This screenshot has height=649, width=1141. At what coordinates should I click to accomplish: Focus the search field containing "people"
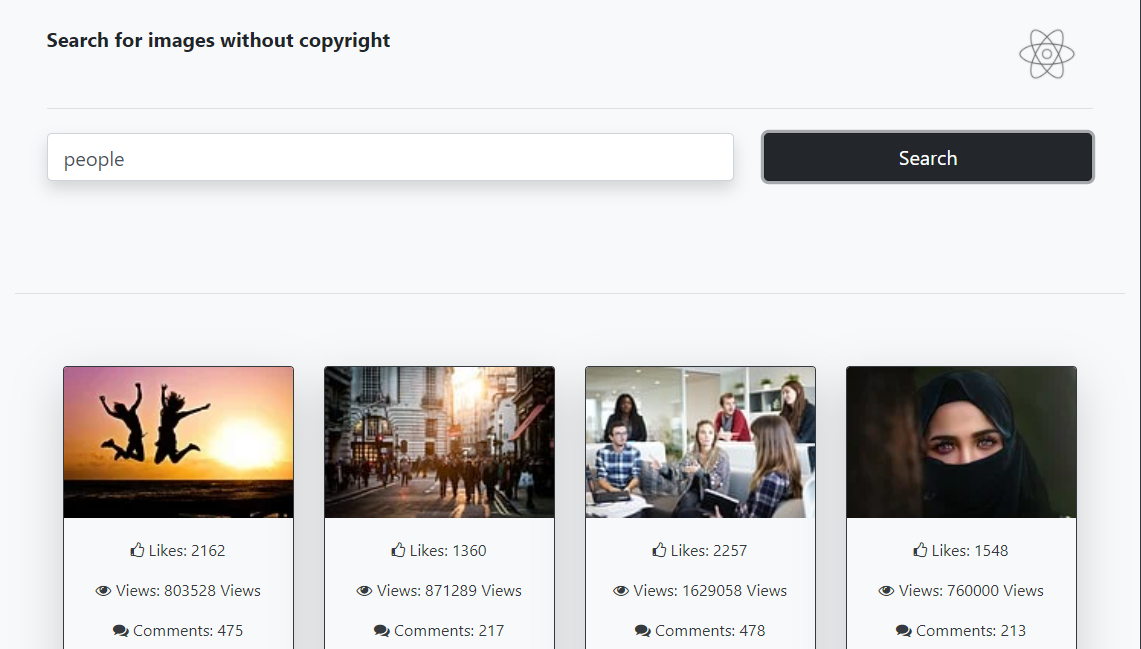[390, 158]
